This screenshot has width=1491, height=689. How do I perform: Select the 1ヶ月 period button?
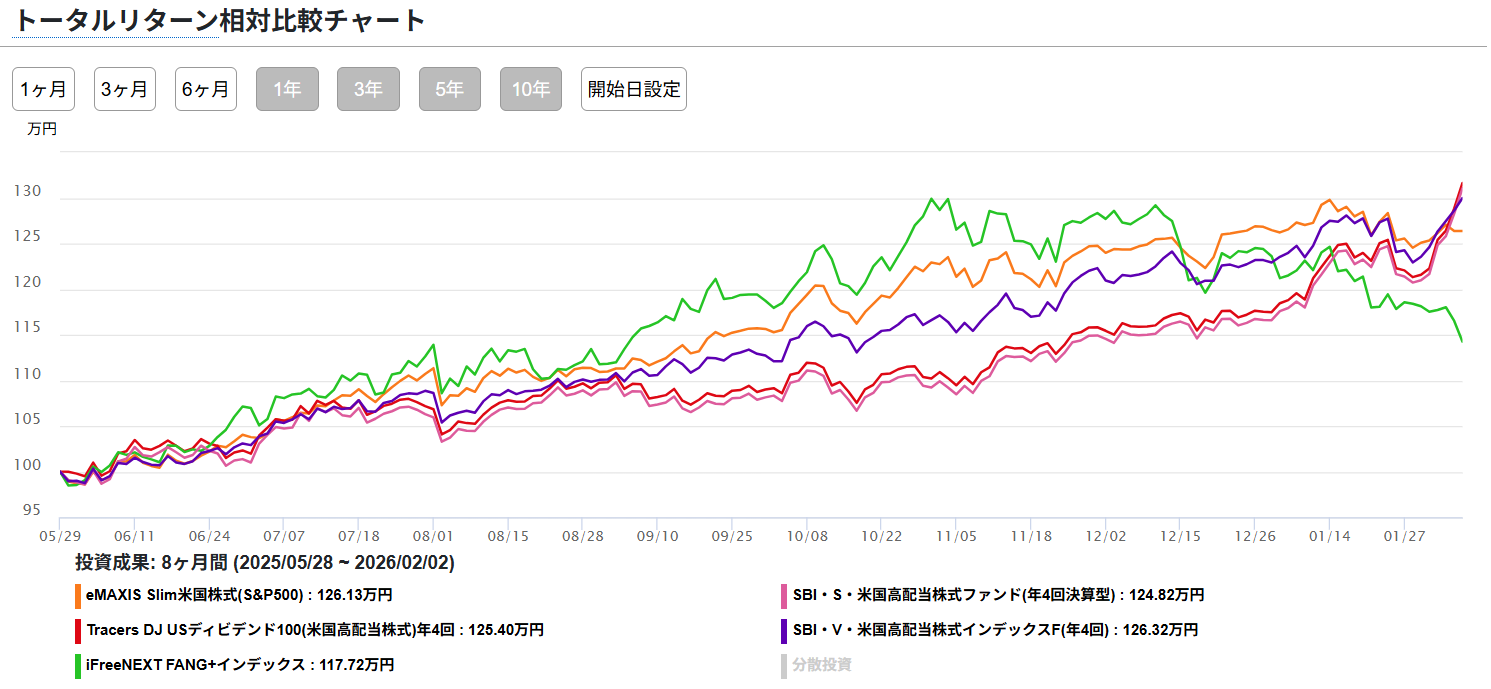click(x=43, y=89)
